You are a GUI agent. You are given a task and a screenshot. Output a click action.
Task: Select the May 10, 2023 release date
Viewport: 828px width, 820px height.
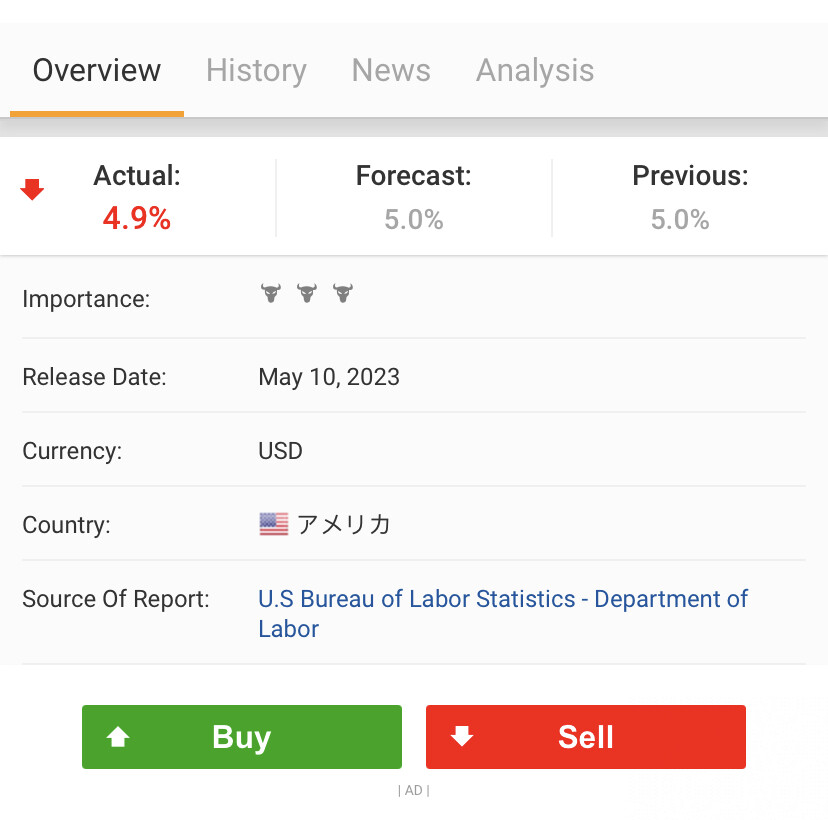pos(329,377)
